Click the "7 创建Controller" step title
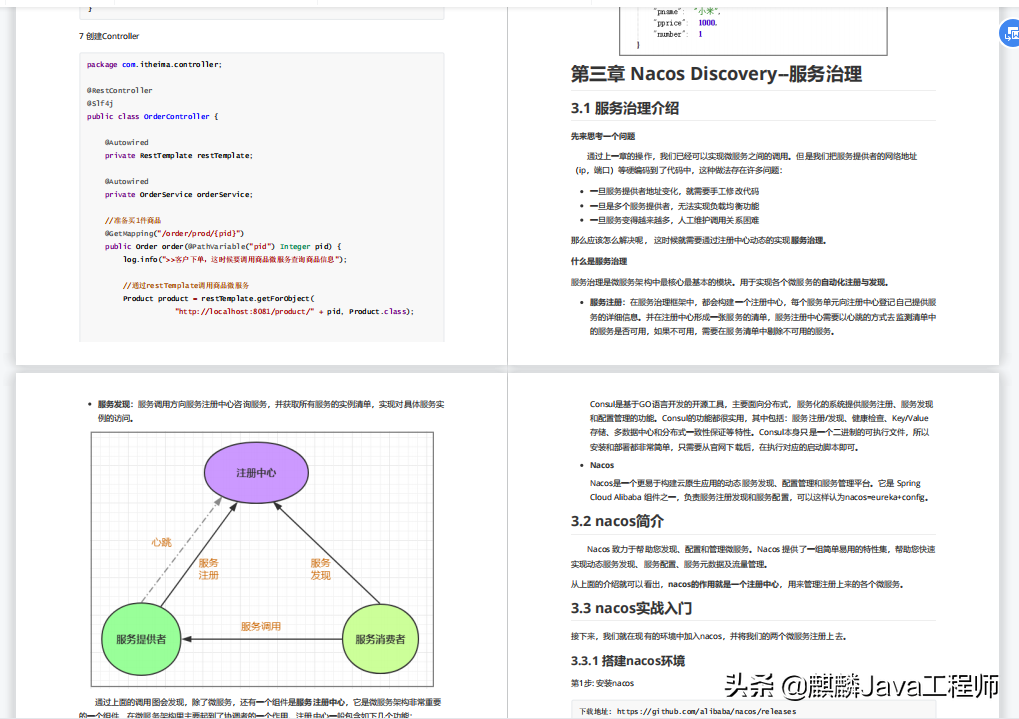 109,36
